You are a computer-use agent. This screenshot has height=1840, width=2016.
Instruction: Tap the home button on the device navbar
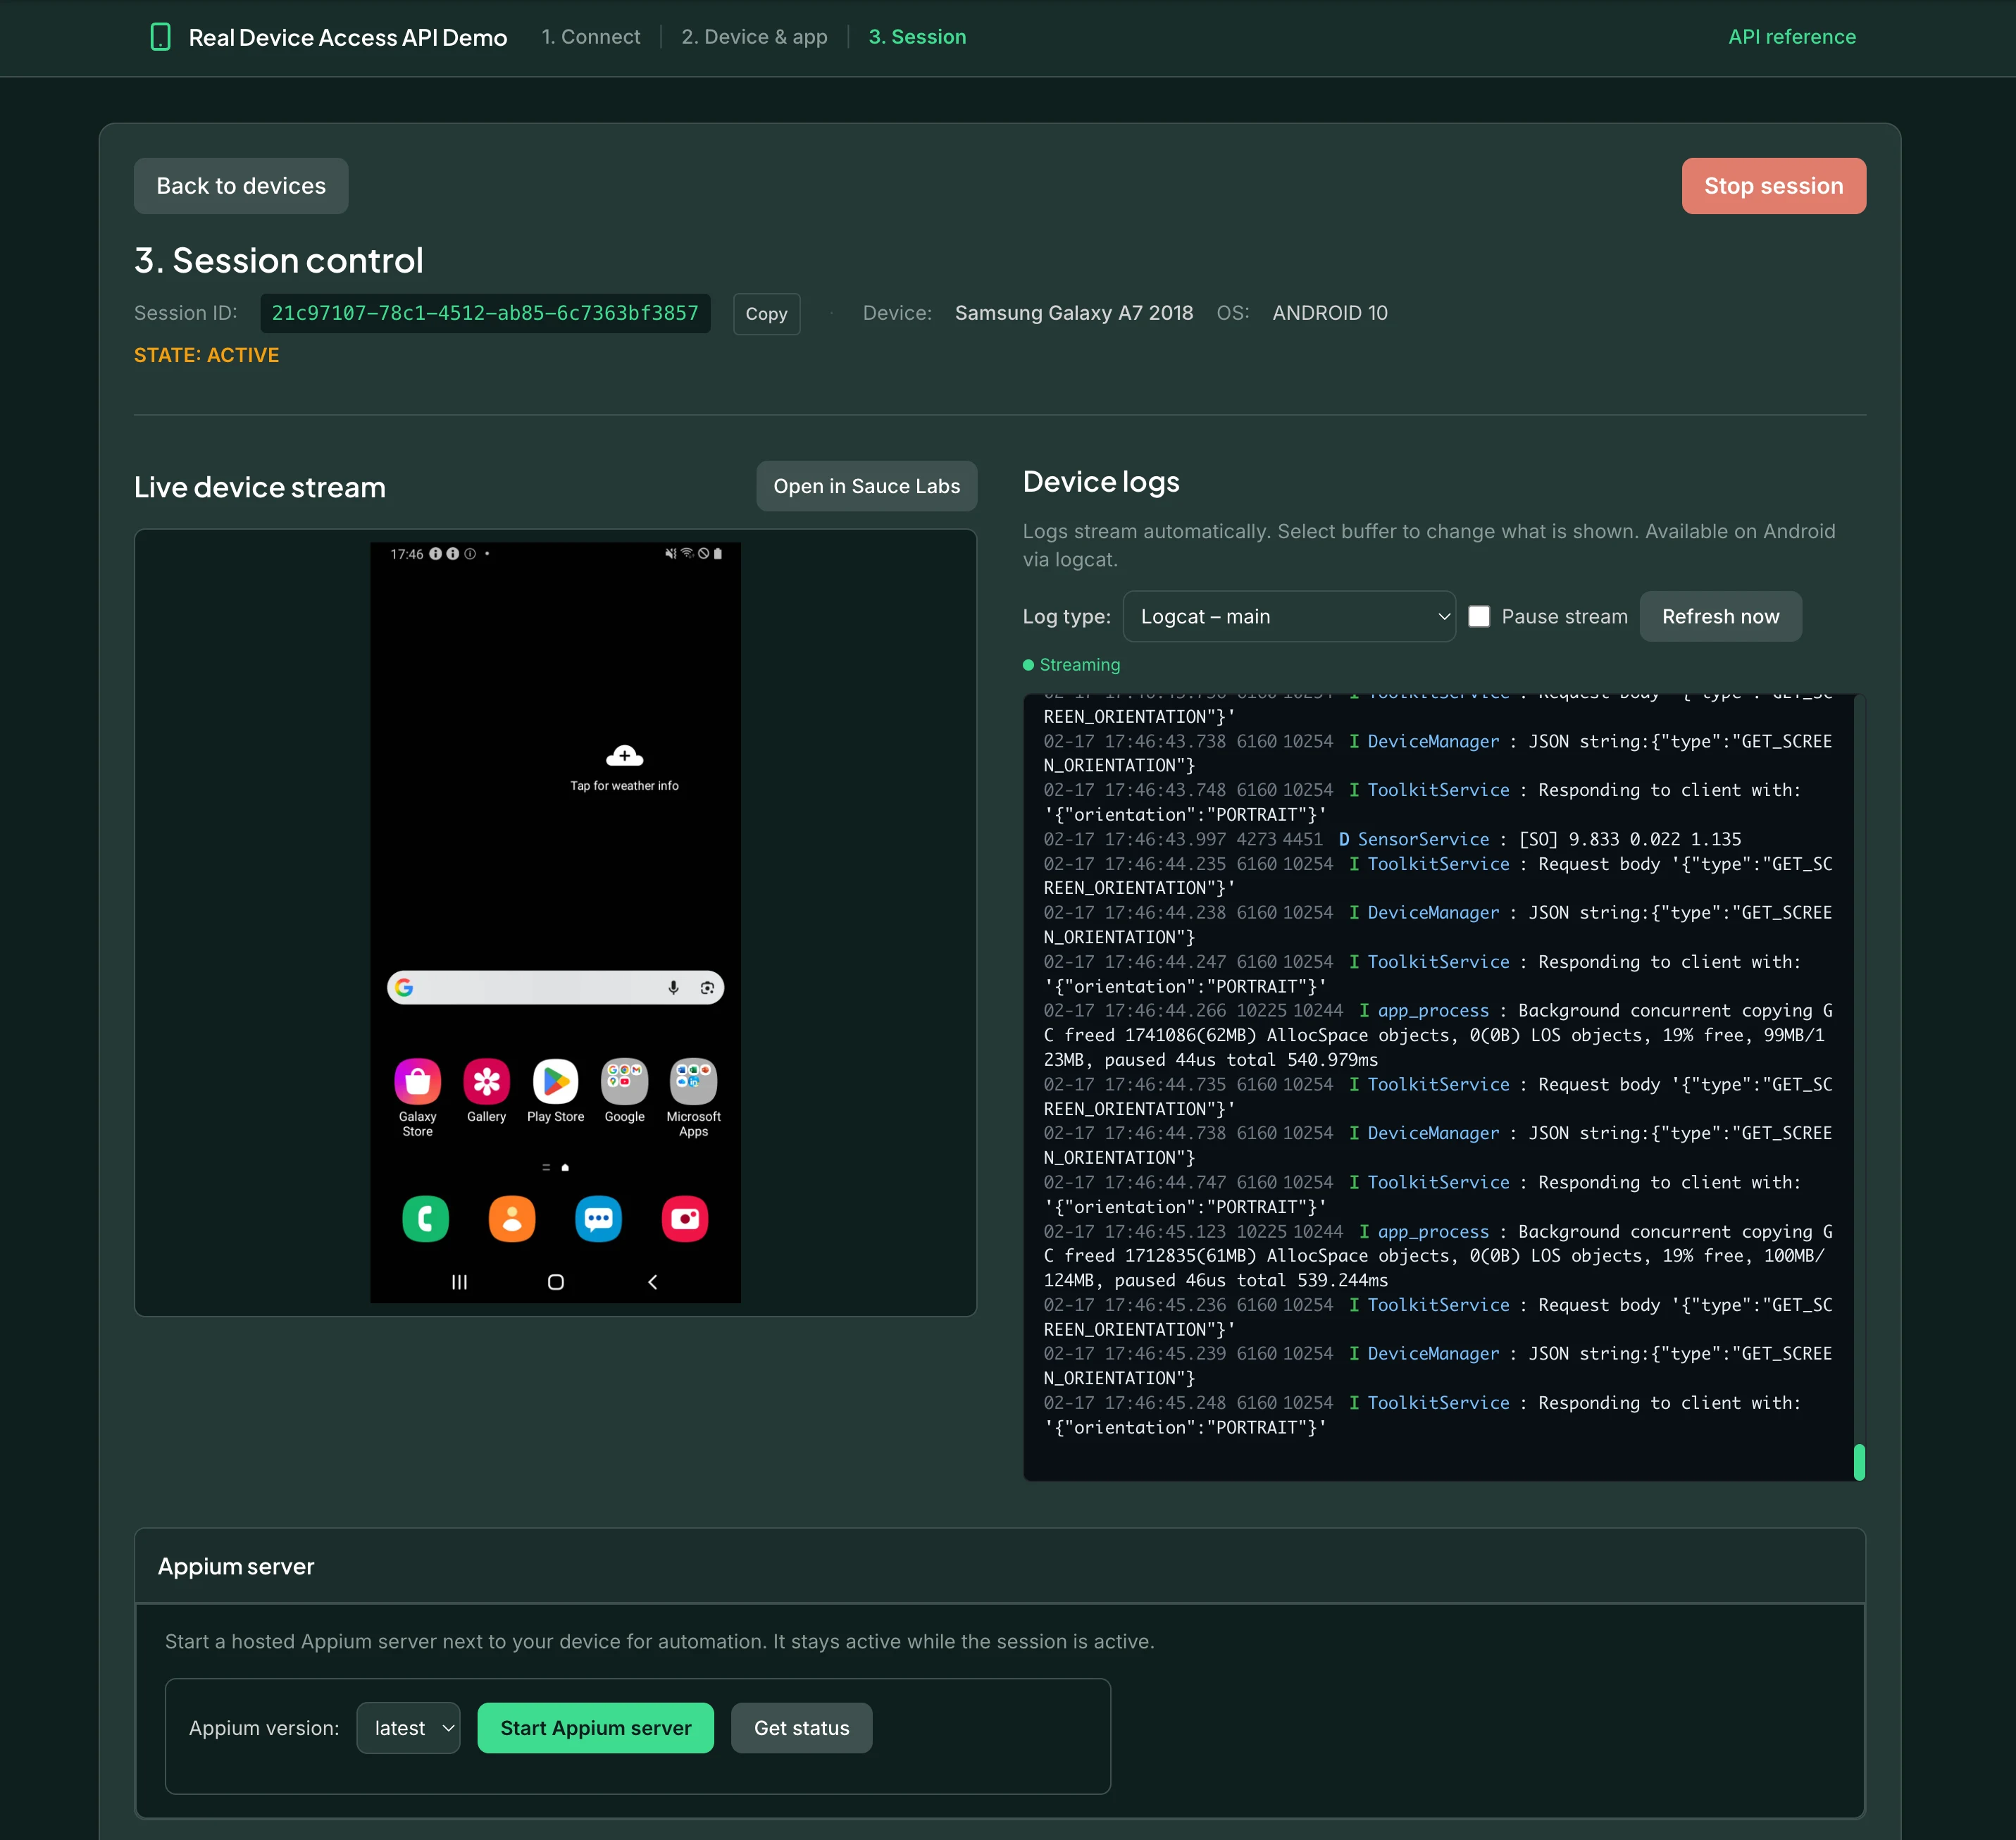(x=555, y=1282)
